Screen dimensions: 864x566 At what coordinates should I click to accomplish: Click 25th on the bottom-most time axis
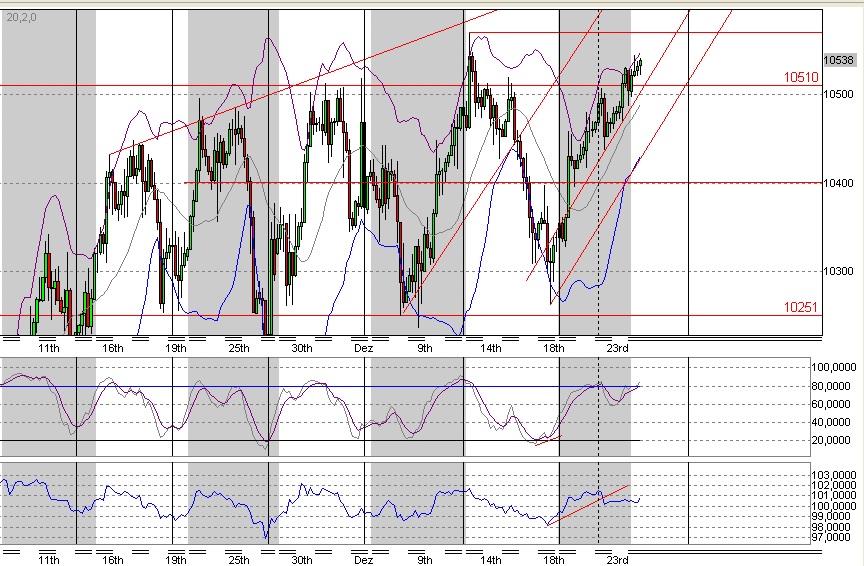point(239,559)
